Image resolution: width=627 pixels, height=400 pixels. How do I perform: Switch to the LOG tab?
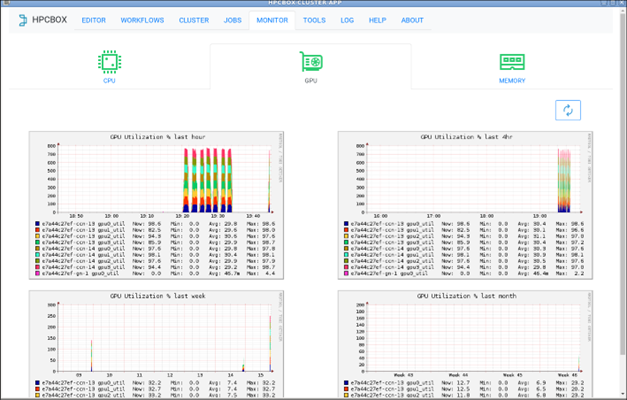tap(347, 20)
